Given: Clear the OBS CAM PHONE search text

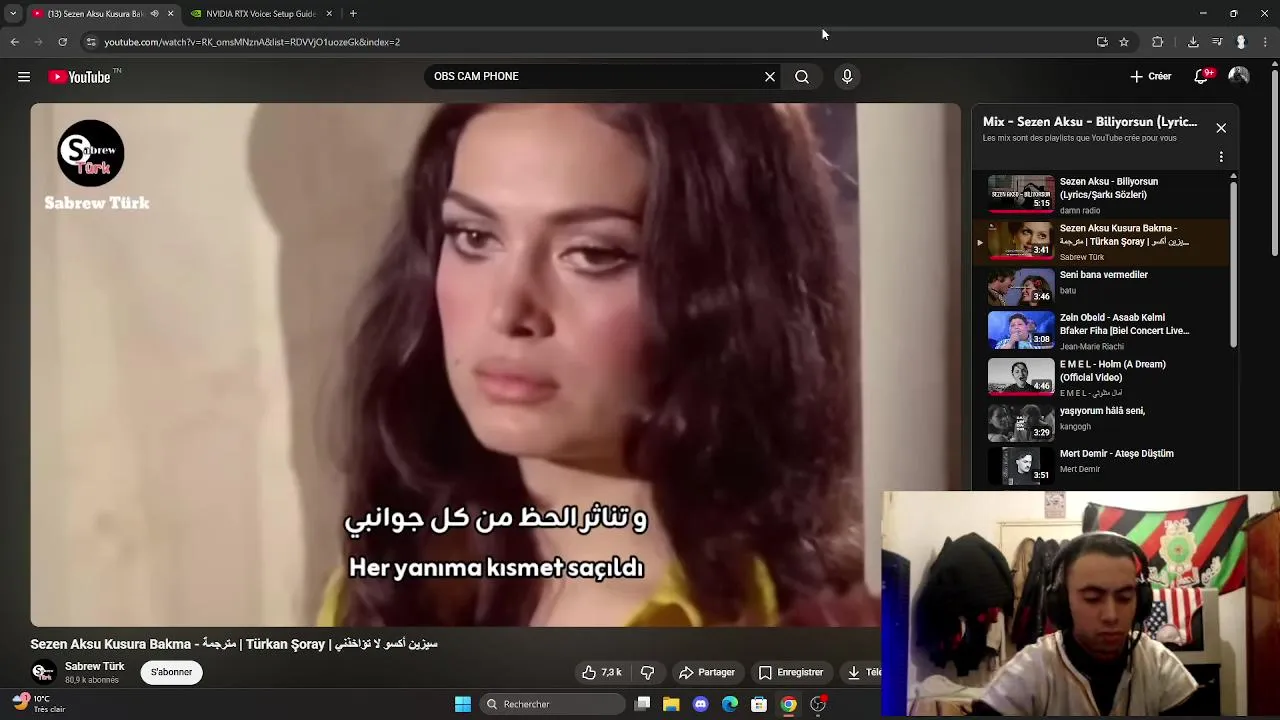Looking at the screenshot, I should click(x=770, y=77).
